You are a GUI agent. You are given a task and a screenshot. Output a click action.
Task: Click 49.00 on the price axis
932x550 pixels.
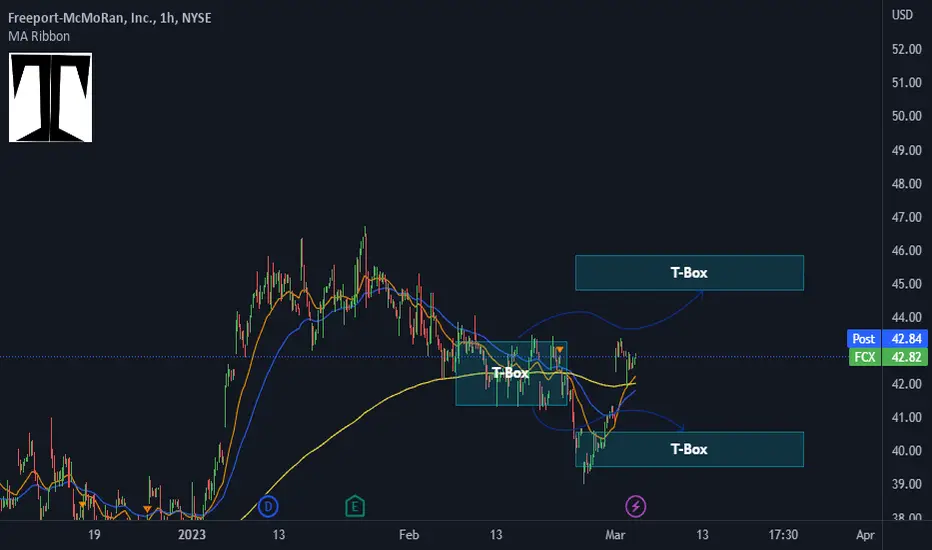tap(906, 150)
